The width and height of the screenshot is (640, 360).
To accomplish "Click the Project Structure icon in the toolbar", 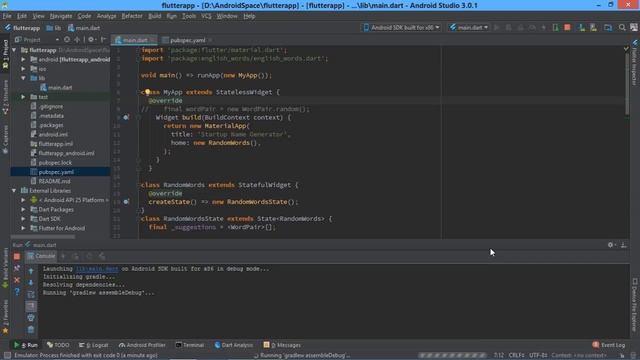I will 608,27.
